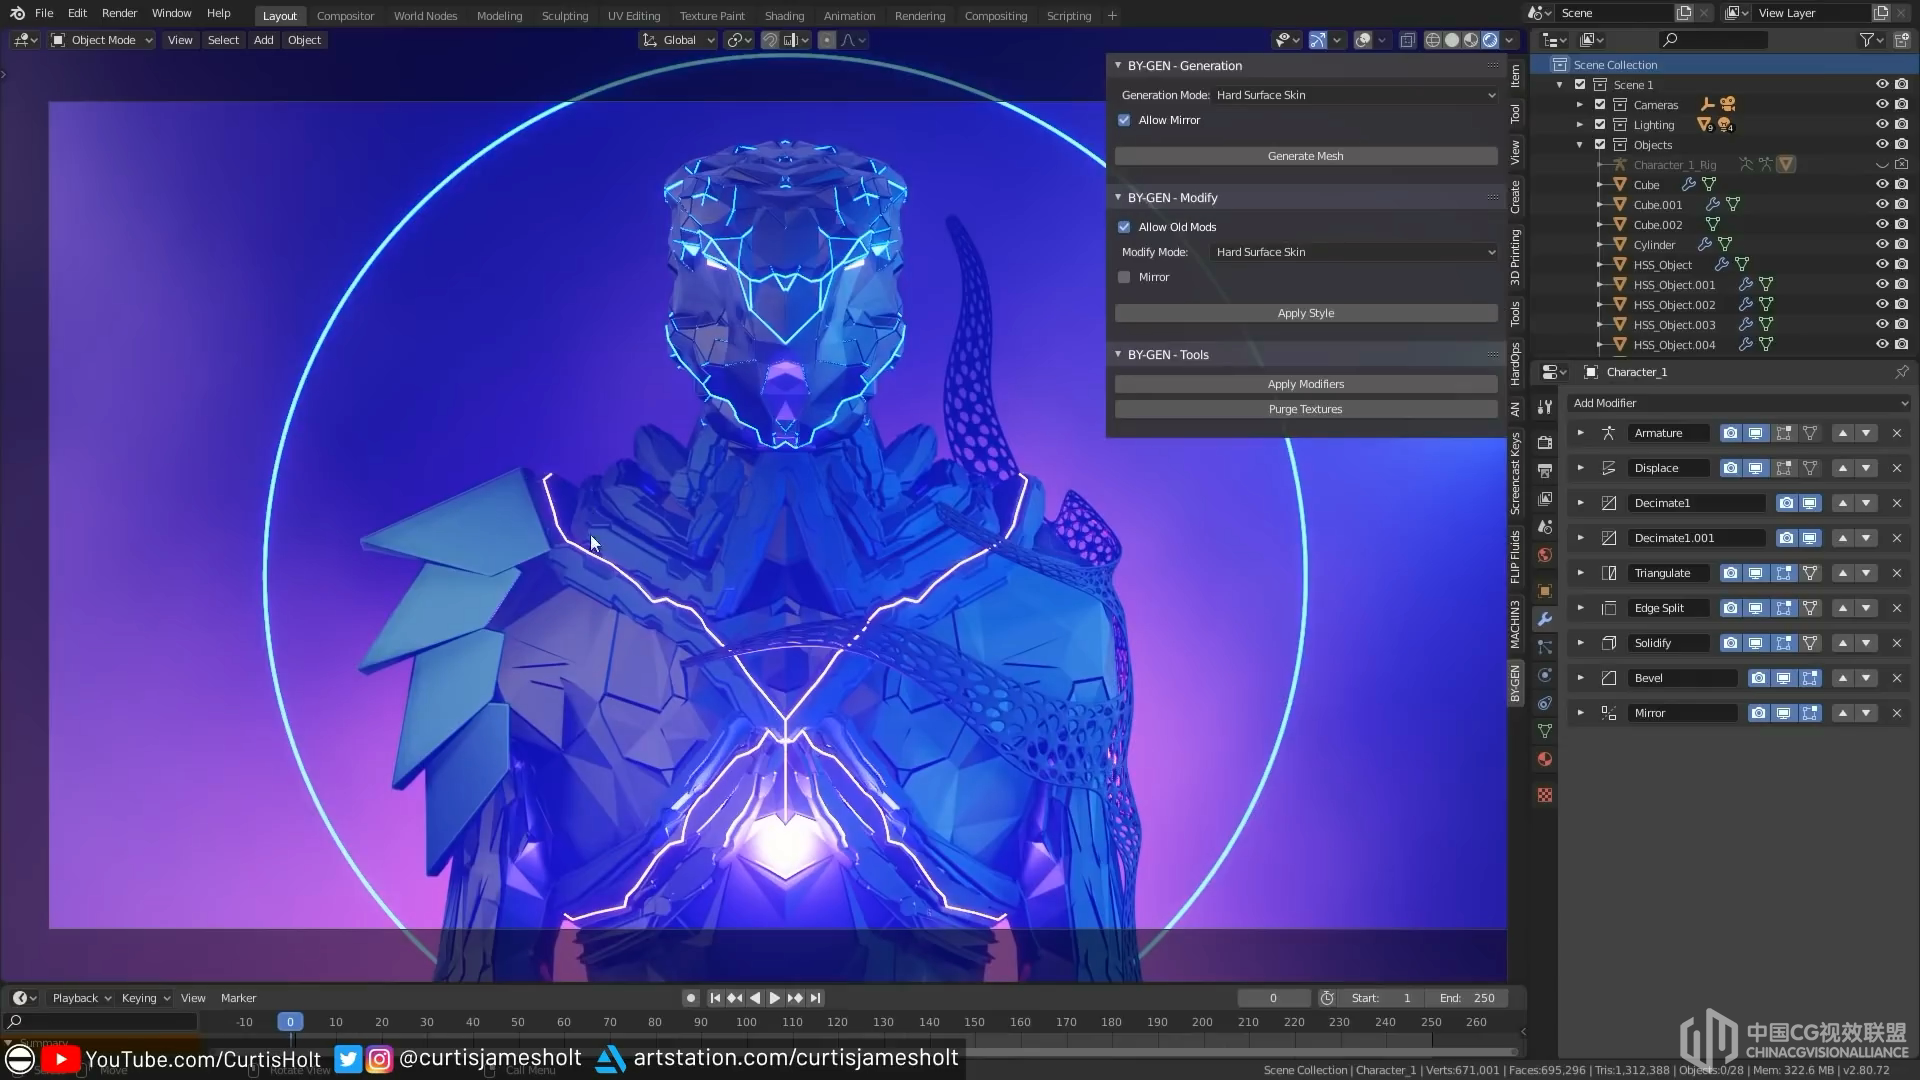This screenshot has width=1920, height=1080.
Task: Move the Solidify modifier down
Action: [x=1866, y=643]
